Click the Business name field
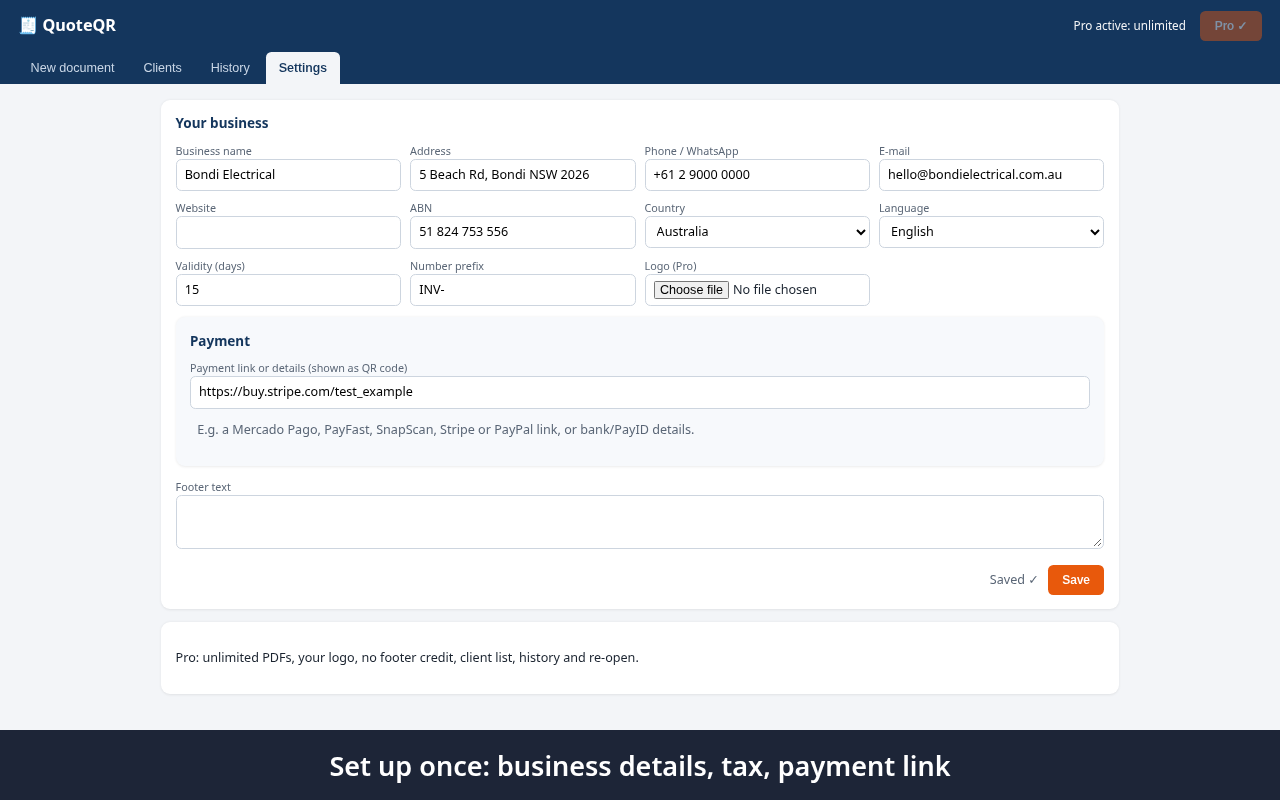Image resolution: width=1280 pixels, height=800 pixels. pyautogui.click(x=288, y=175)
